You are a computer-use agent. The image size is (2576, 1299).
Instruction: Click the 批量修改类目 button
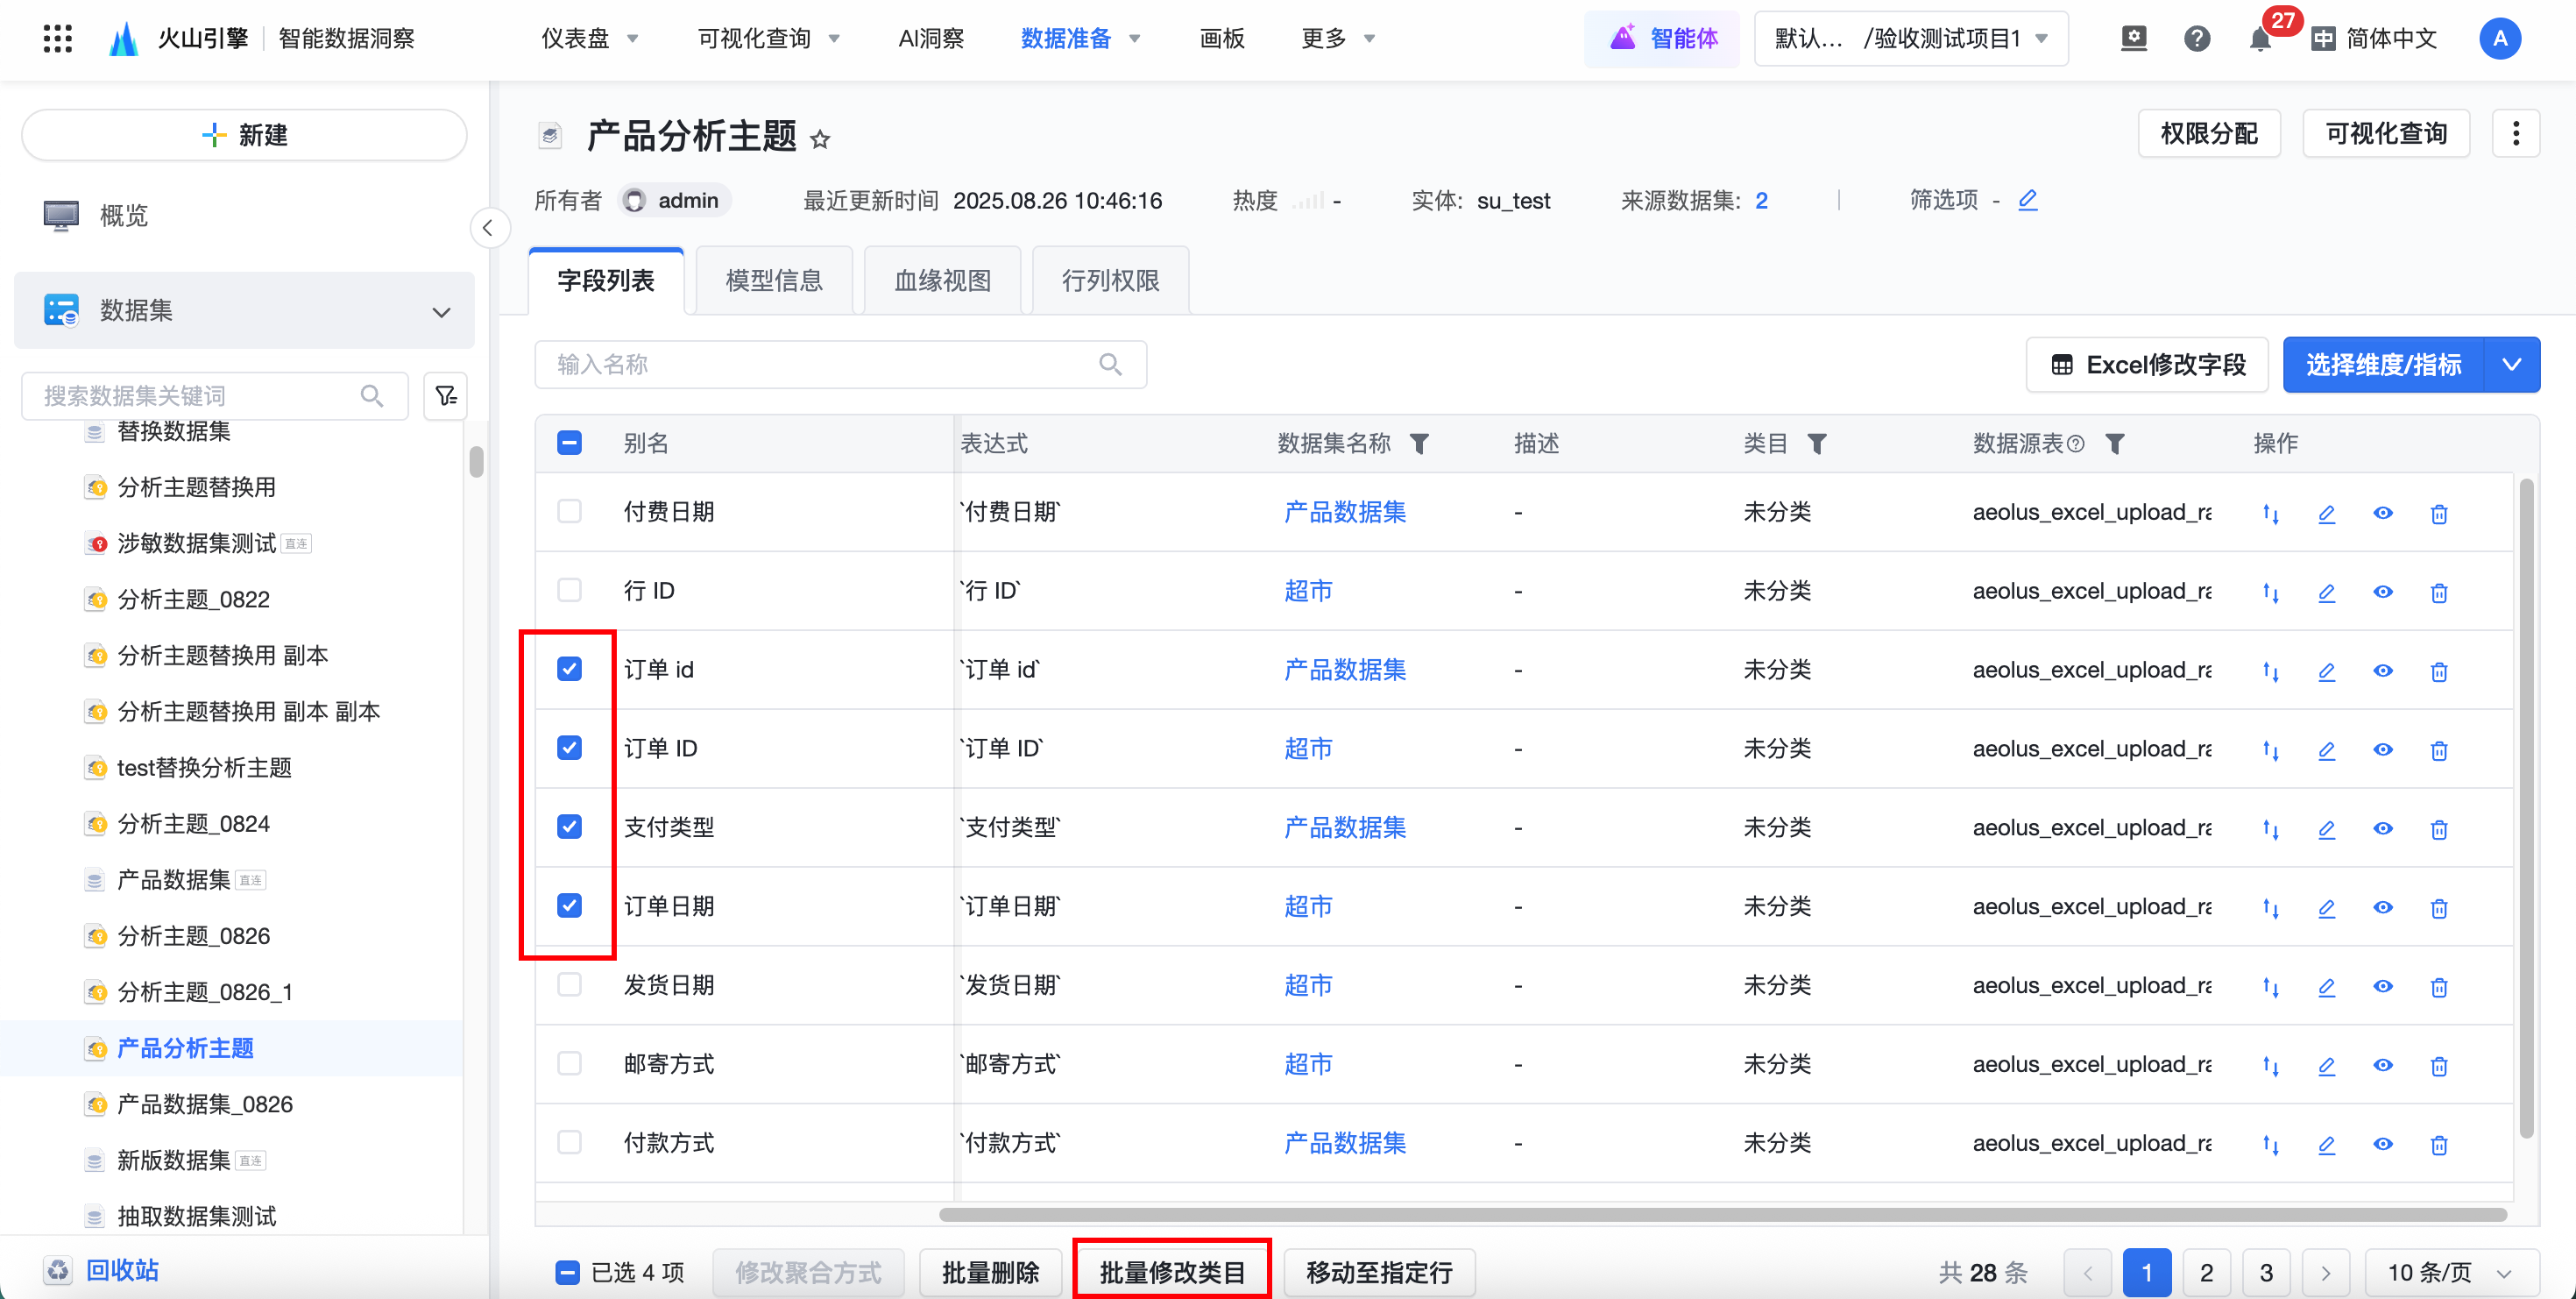(x=1171, y=1272)
